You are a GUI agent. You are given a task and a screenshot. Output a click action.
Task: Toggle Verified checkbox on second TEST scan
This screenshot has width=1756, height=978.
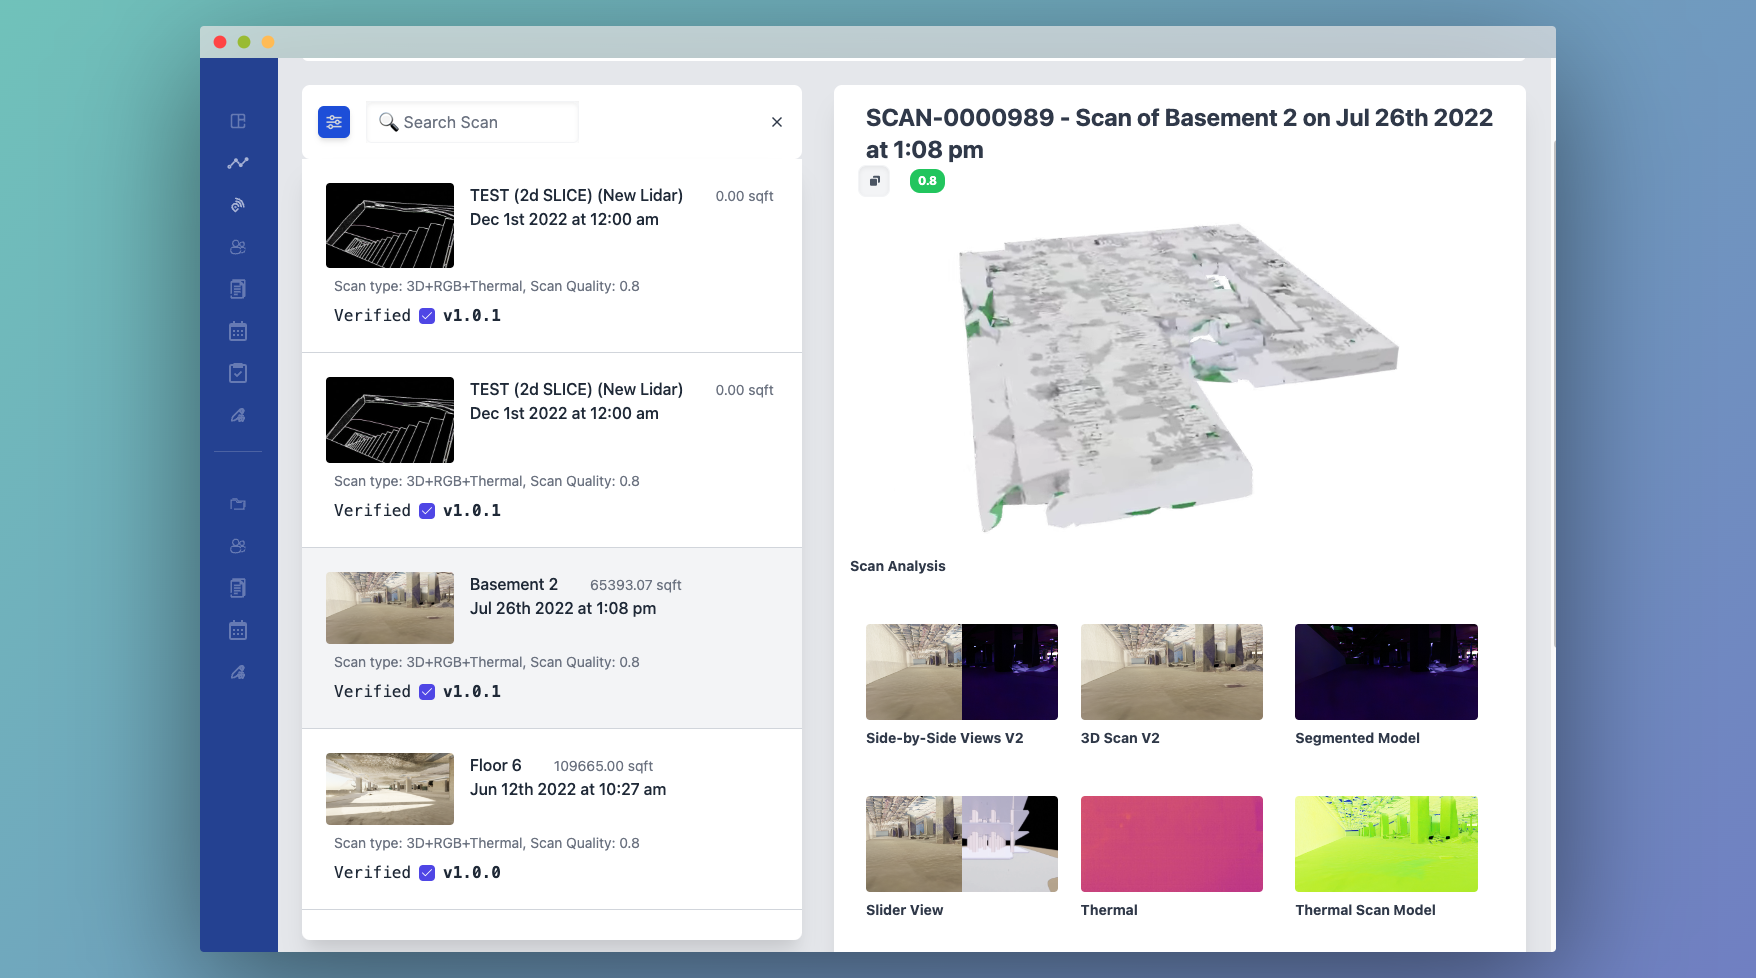tap(427, 511)
